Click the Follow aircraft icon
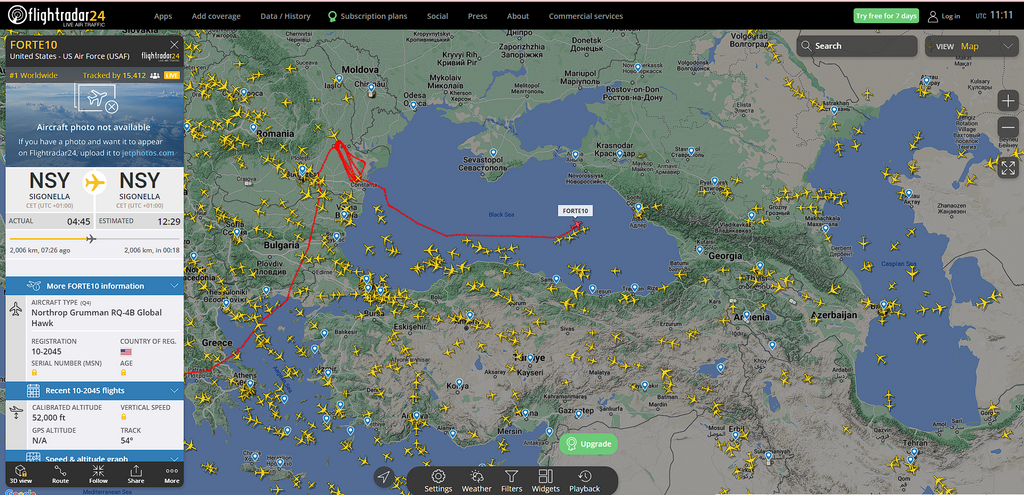Viewport: 1024px width, 495px height. [99, 474]
